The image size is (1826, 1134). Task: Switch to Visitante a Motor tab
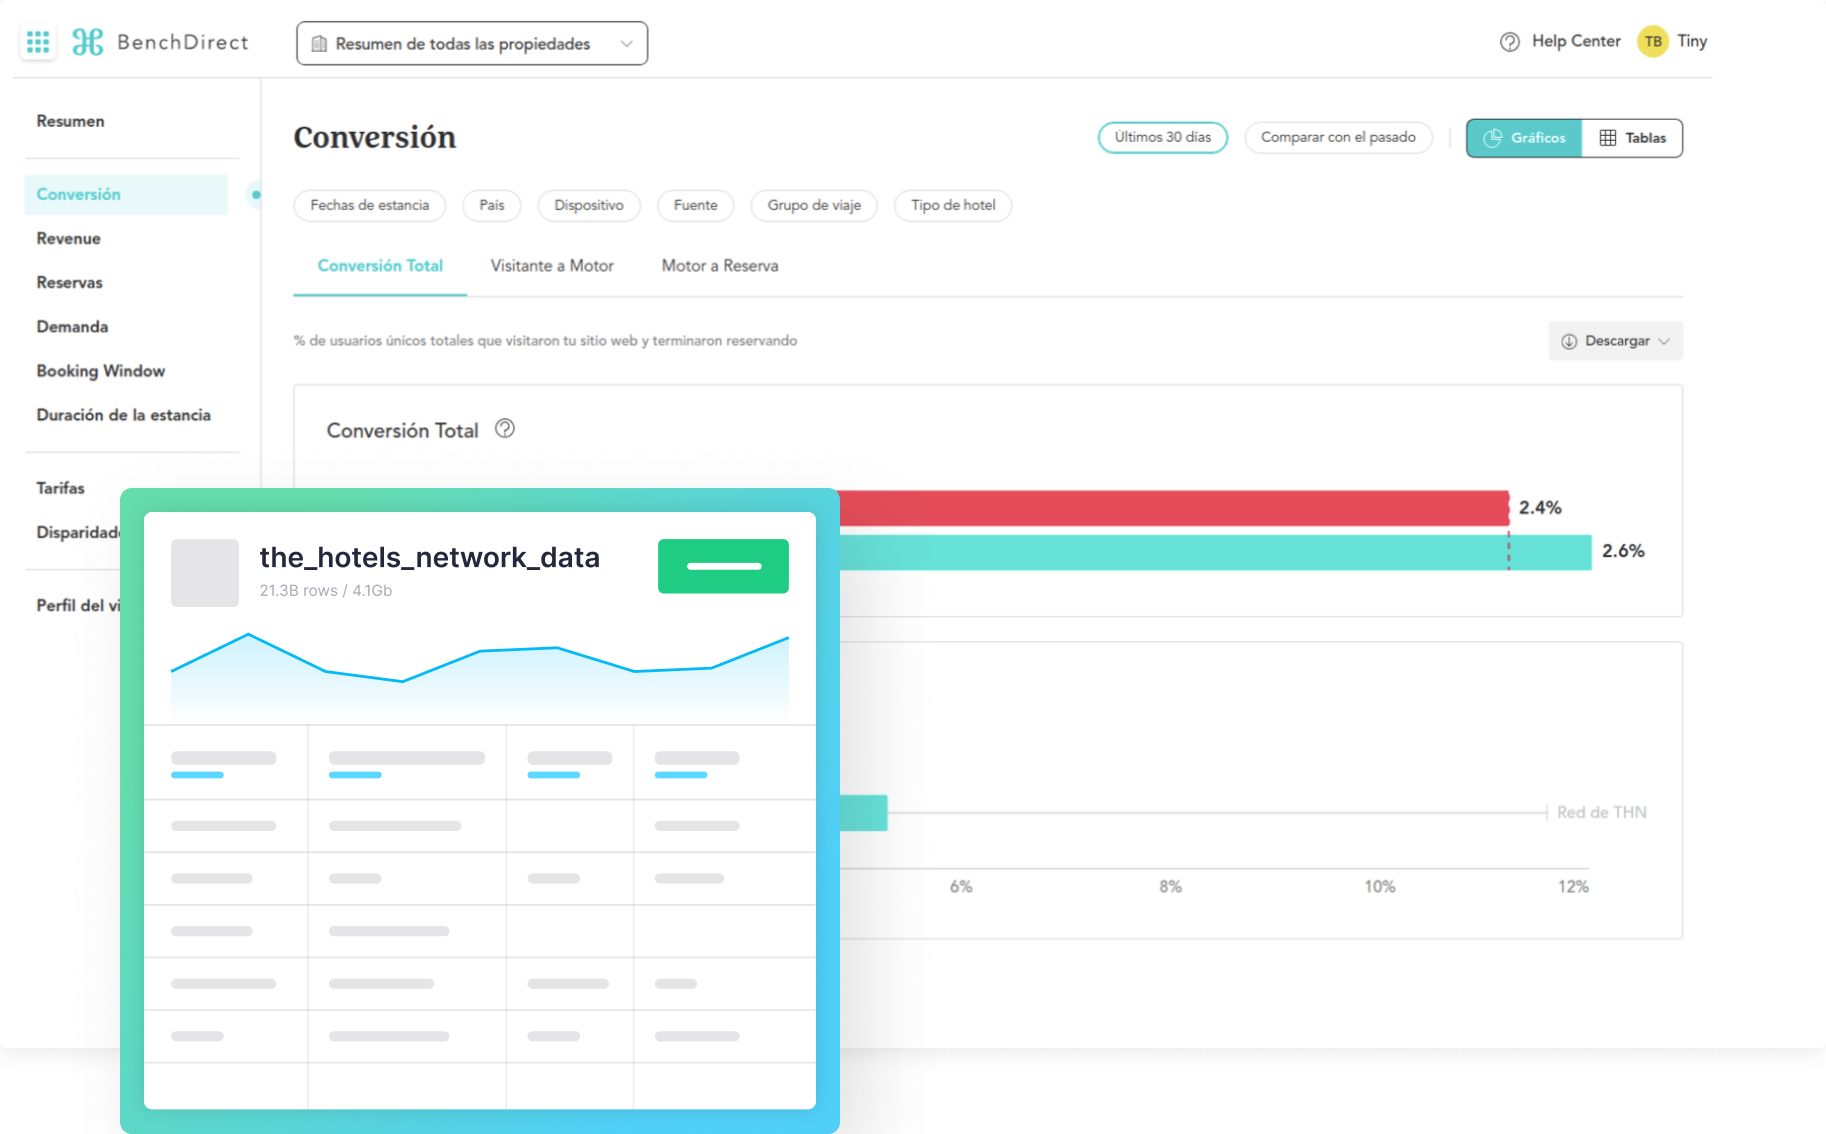tap(552, 266)
